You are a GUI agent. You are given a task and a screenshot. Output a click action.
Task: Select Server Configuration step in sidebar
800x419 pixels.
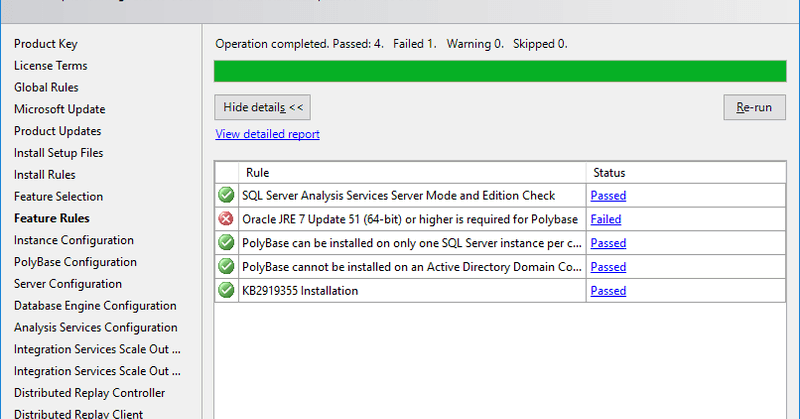coord(68,284)
